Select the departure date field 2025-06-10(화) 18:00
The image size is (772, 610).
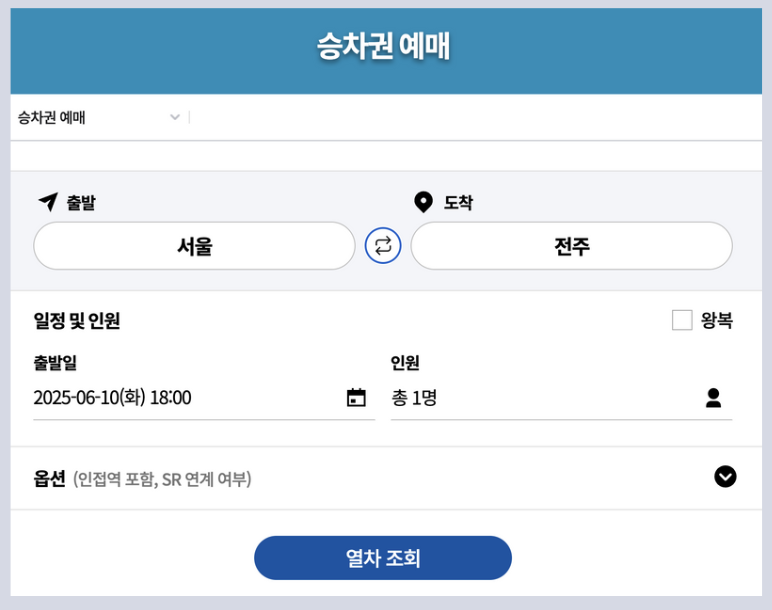pyautogui.click(x=204, y=398)
